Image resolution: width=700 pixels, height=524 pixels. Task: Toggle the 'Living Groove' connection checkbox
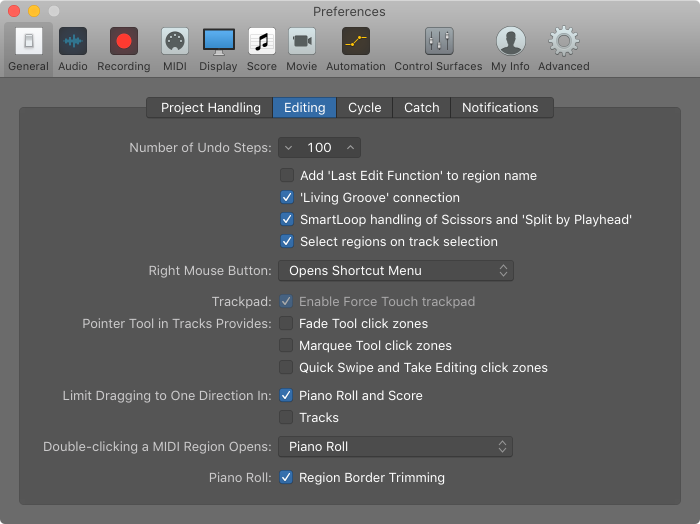(x=287, y=197)
